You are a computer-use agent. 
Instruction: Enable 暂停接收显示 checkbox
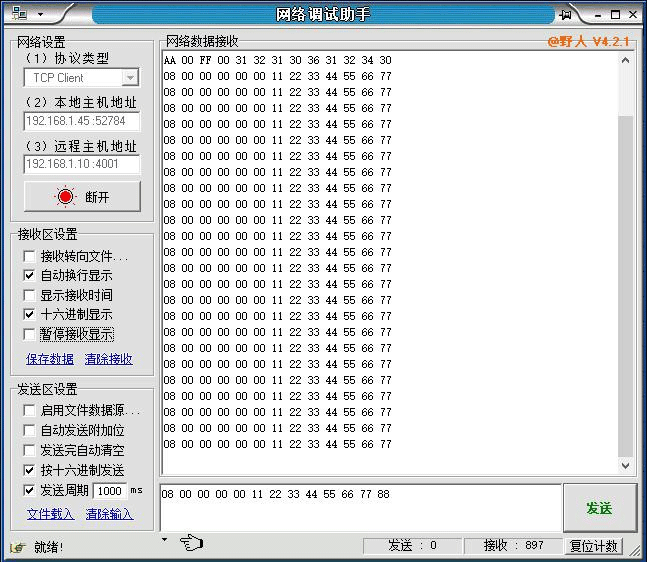coord(30,334)
